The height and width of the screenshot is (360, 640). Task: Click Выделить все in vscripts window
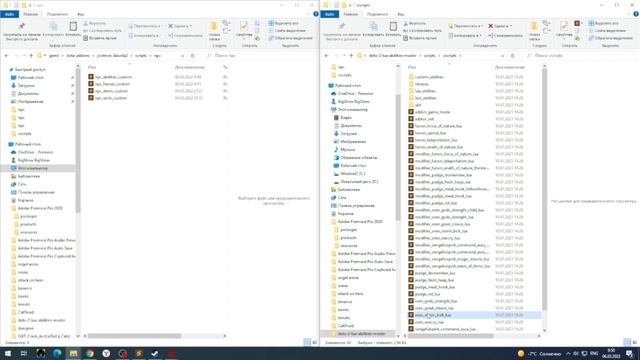(604, 23)
